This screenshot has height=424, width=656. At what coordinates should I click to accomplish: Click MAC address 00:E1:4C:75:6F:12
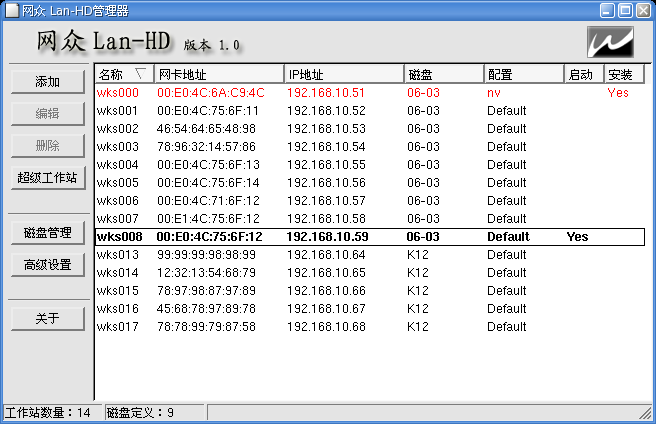coord(208,219)
